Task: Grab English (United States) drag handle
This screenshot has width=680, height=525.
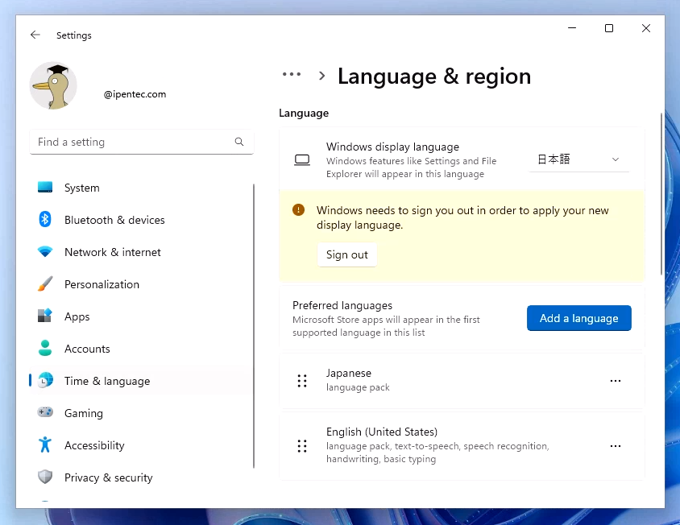Action: (x=302, y=446)
